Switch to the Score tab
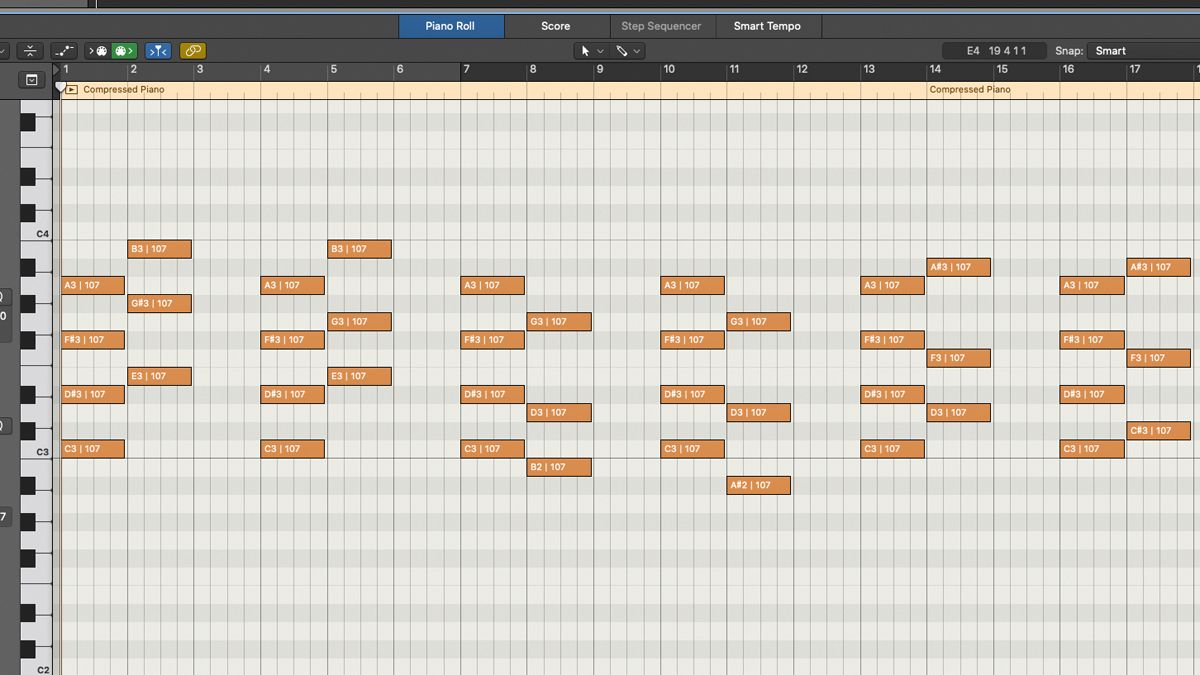 555,26
